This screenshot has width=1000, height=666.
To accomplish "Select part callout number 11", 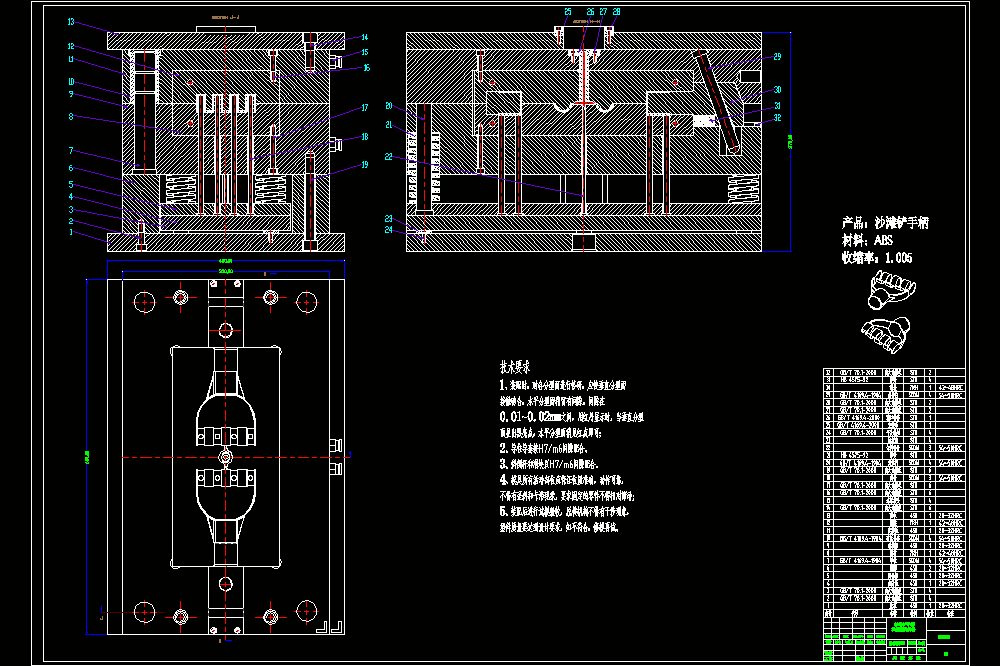I will click(x=71, y=59).
